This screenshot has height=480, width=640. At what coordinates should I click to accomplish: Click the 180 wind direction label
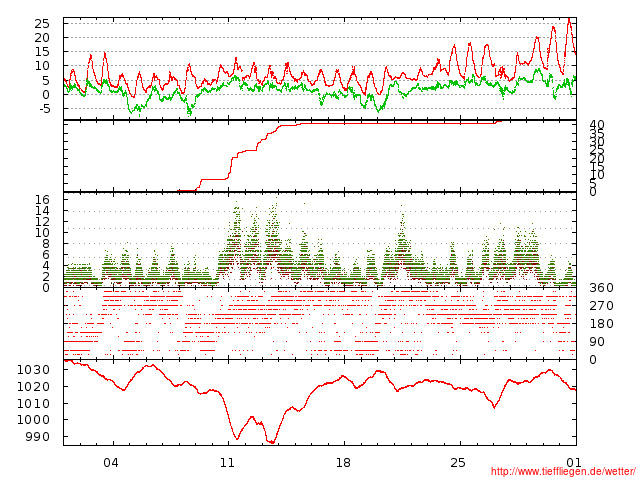[x=601, y=324]
